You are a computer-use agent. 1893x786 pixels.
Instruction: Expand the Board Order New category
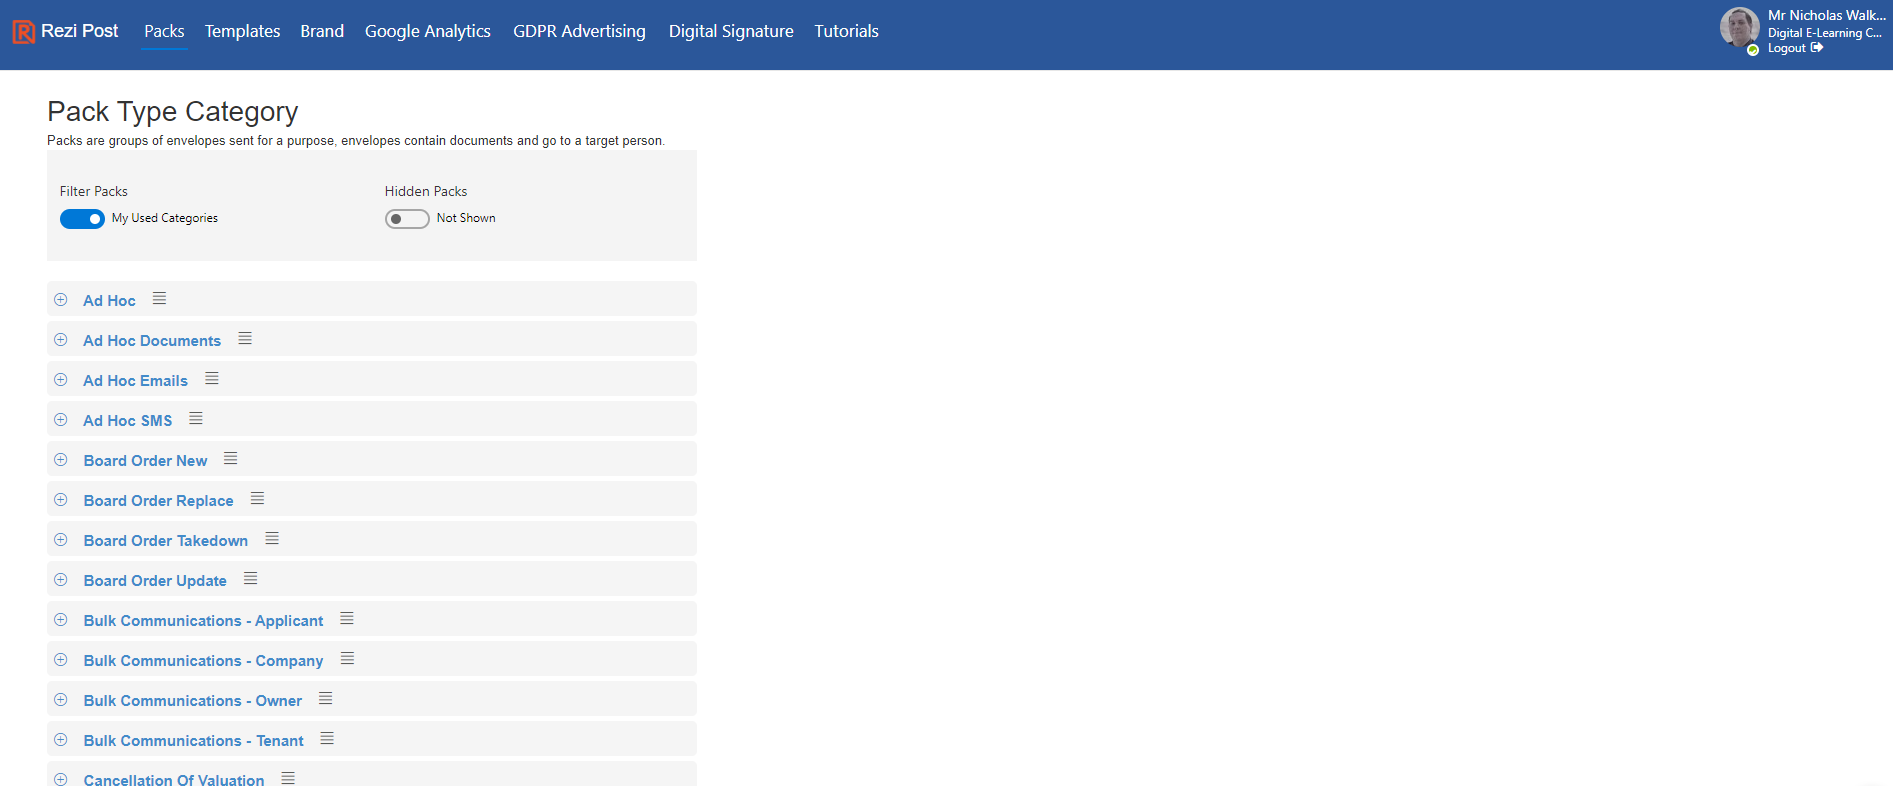tap(61, 460)
